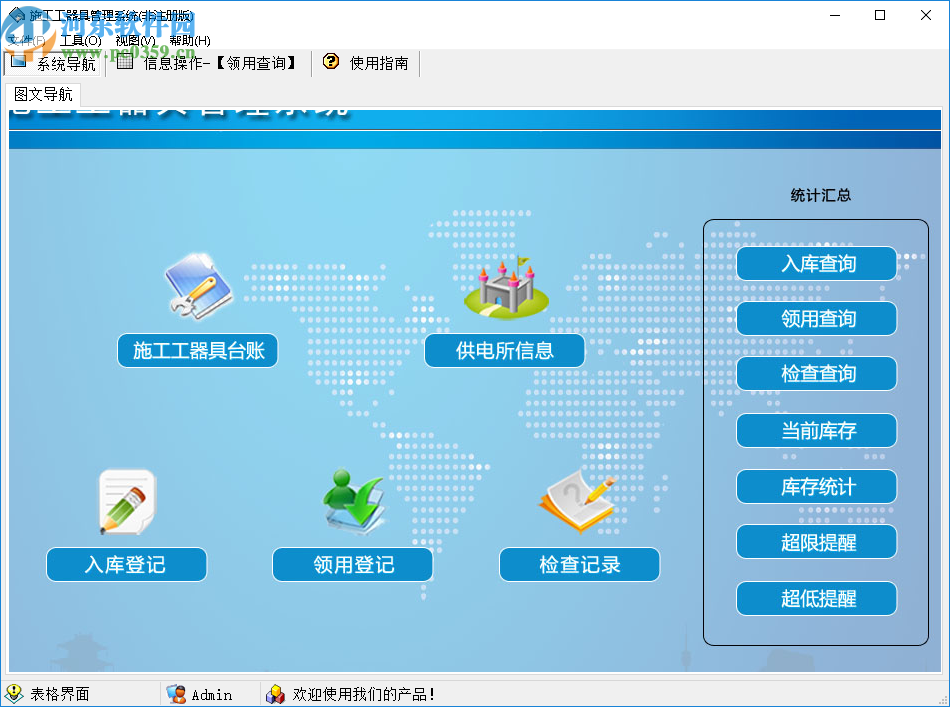Viewport: 950px width, 707px height.
Task: Open the 领用登记 button
Action: click(353, 565)
